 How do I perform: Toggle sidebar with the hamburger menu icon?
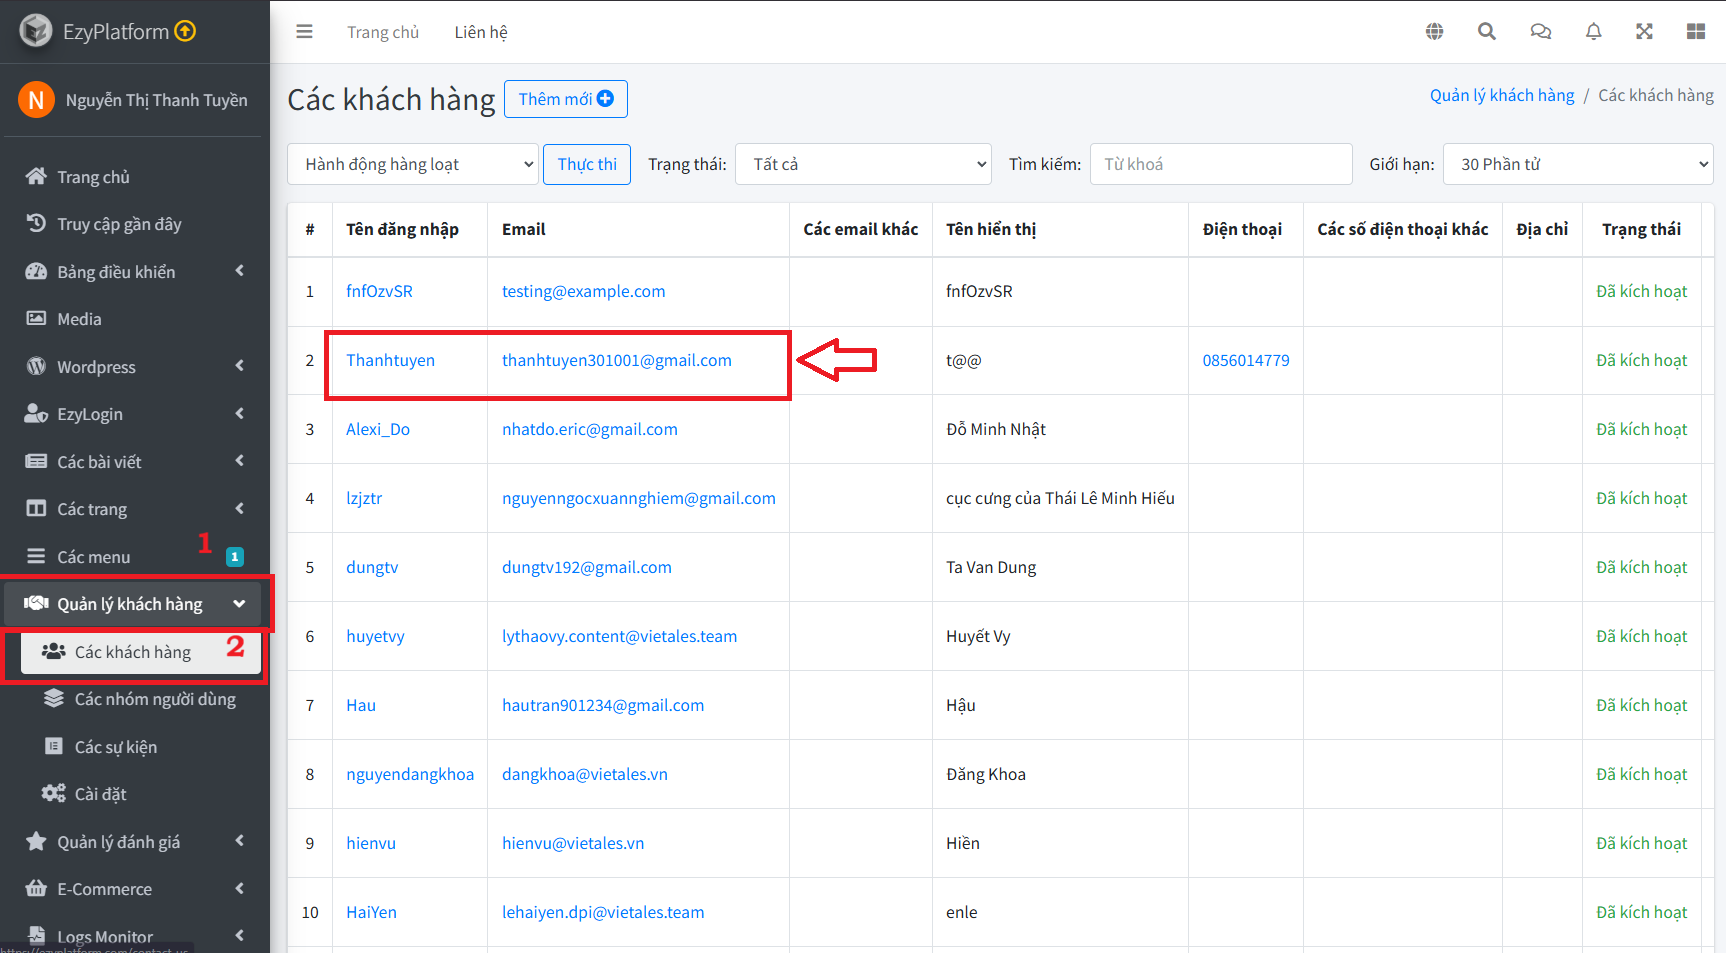[x=304, y=32]
